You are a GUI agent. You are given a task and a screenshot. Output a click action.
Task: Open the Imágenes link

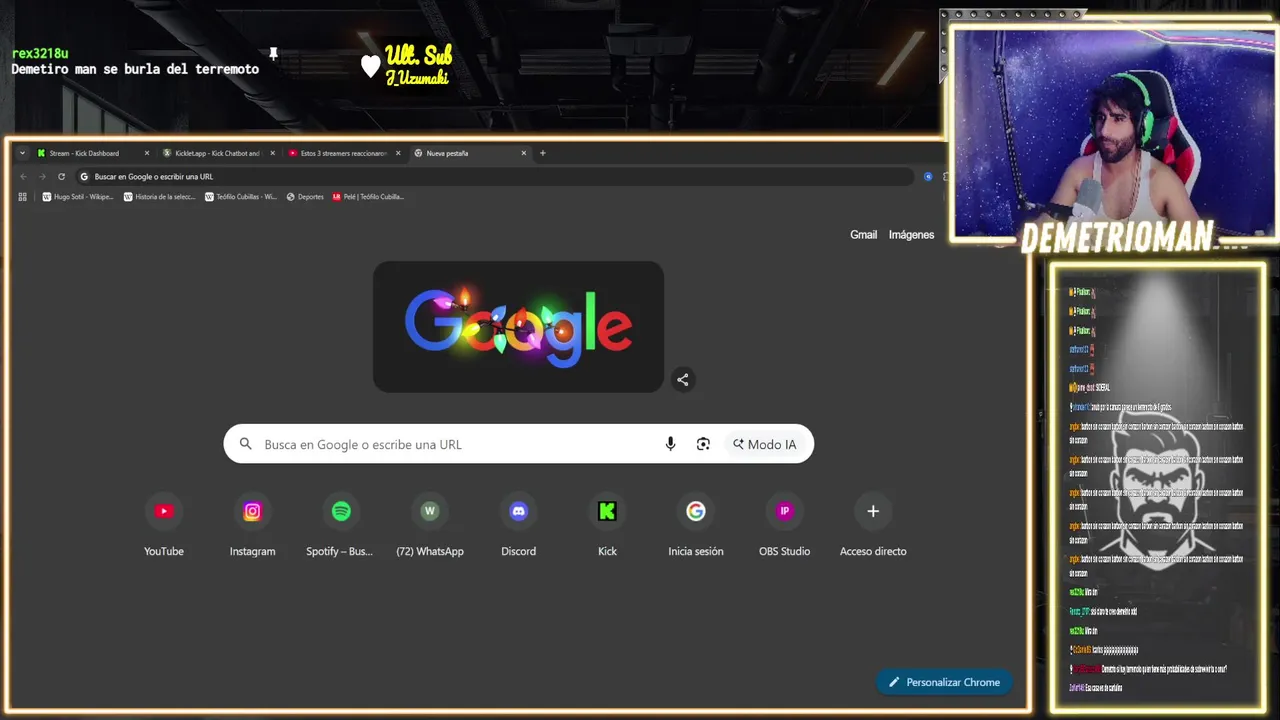tap(912, 235)
